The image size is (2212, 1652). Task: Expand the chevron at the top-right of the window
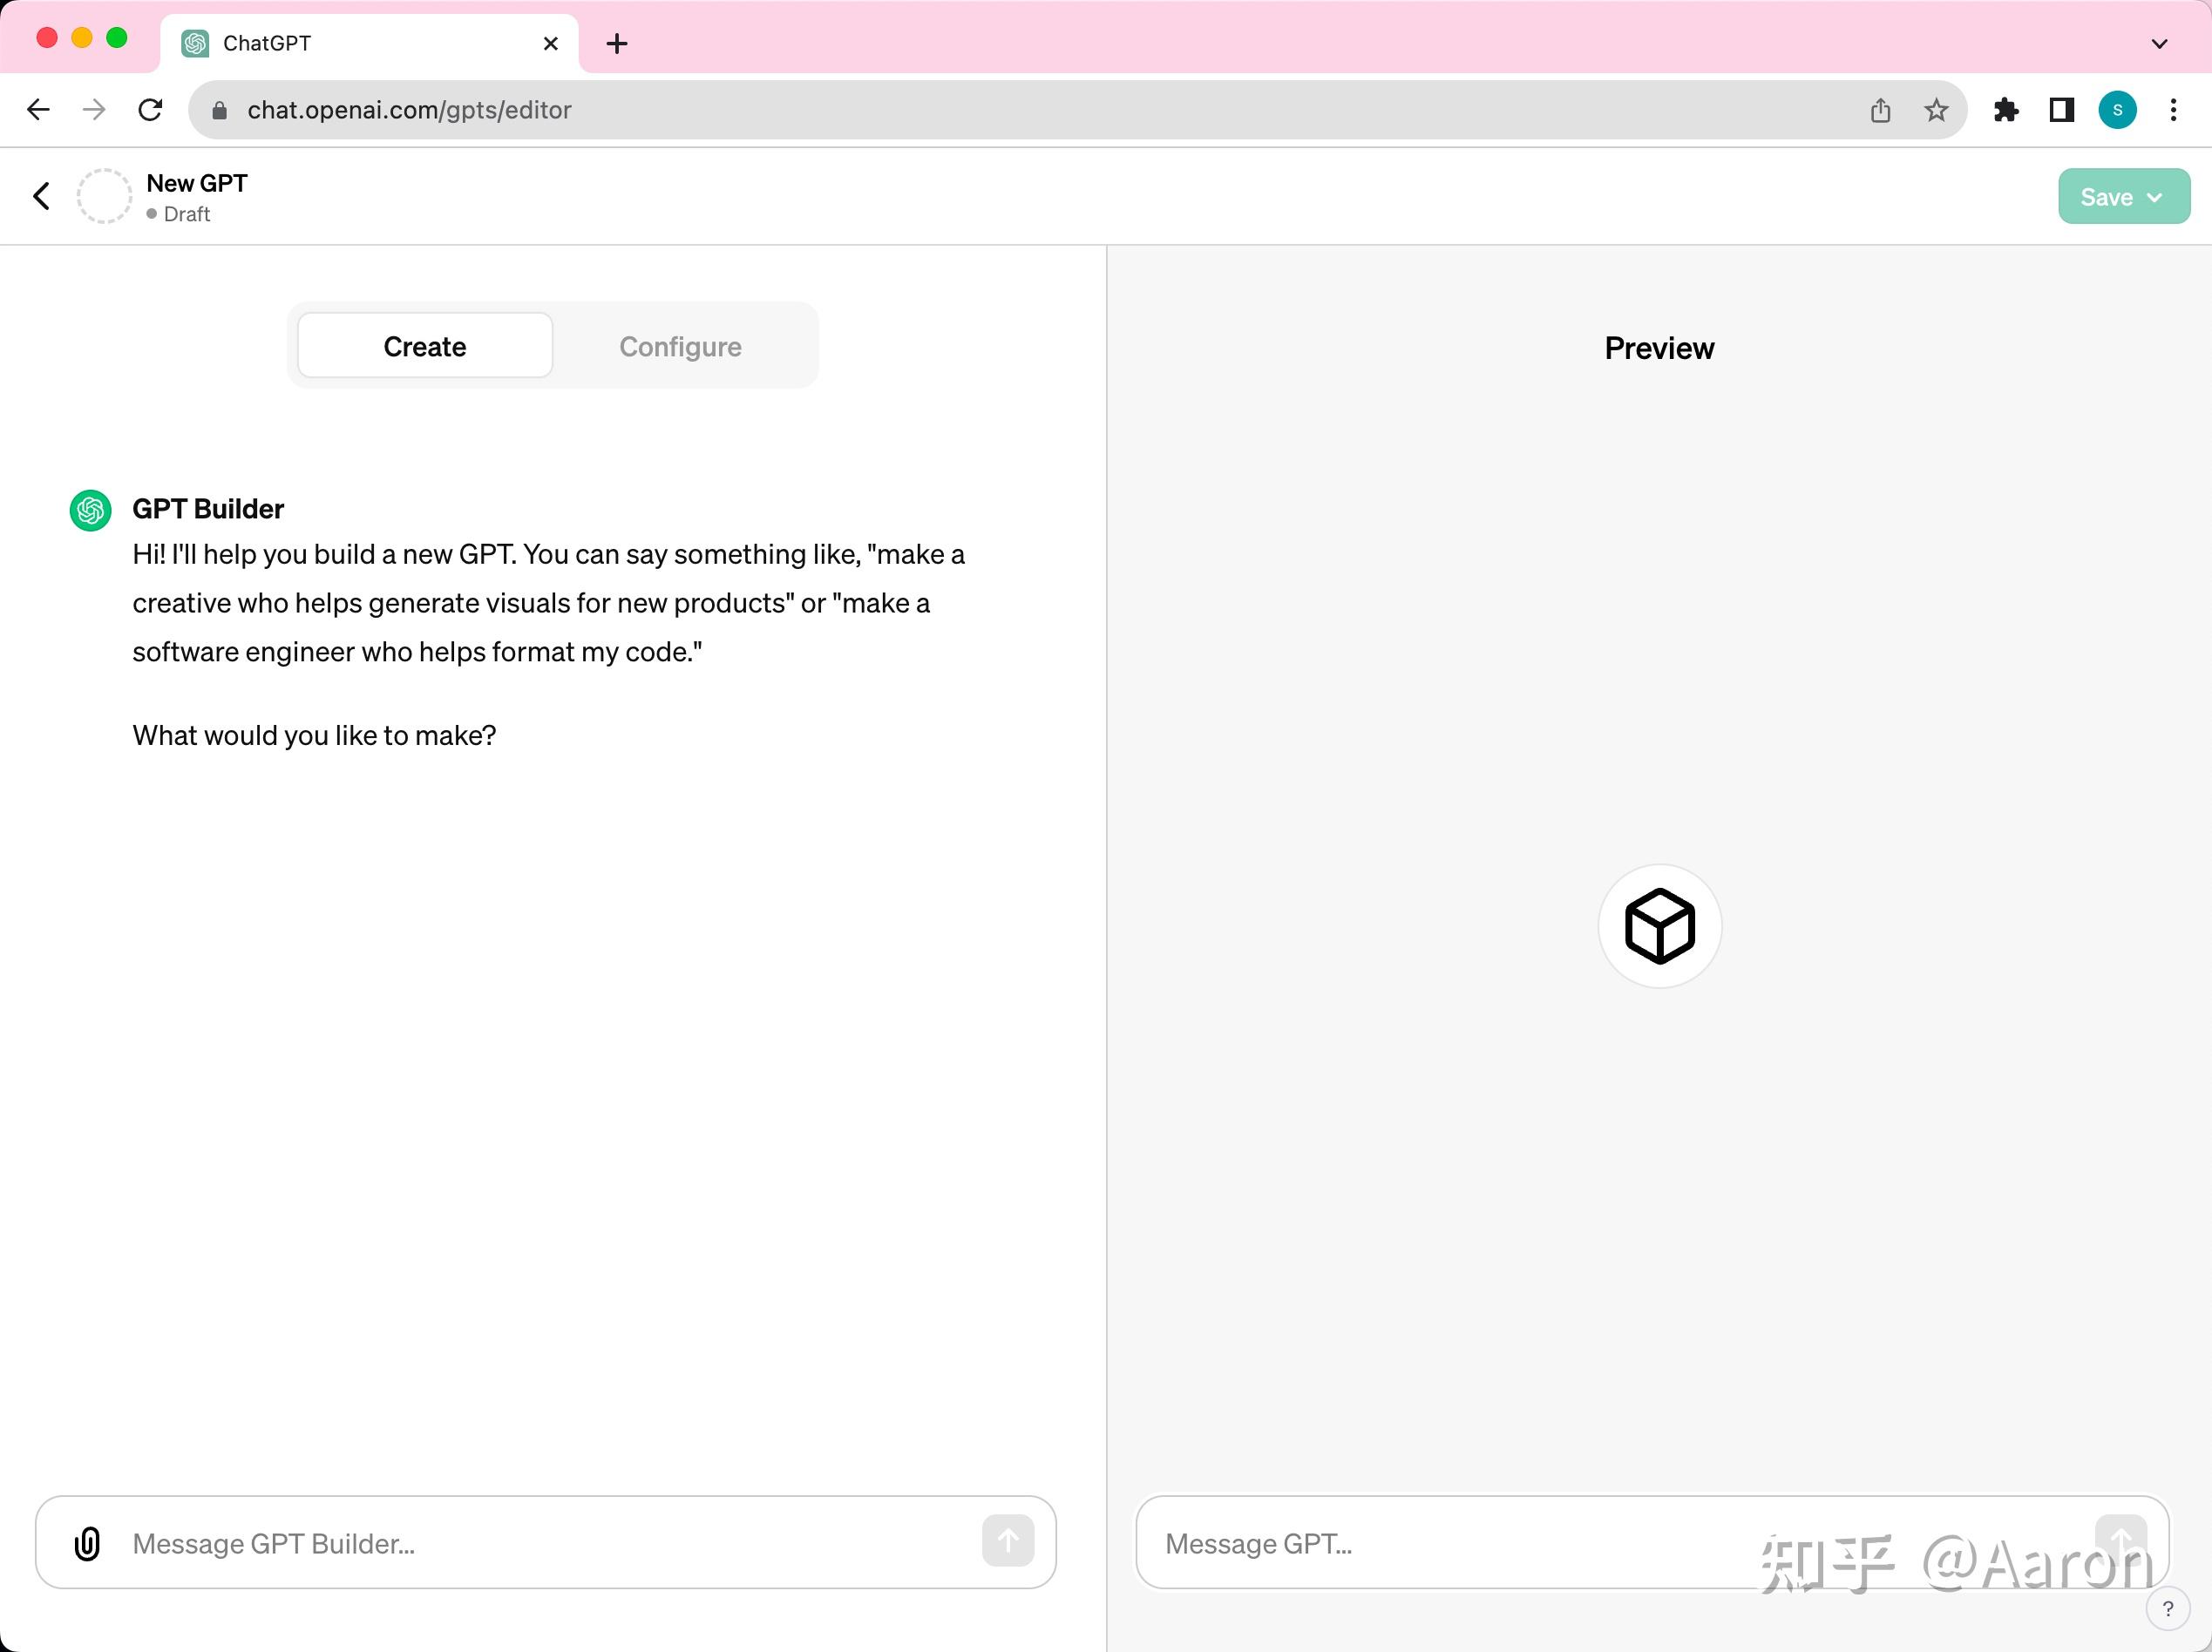pos(2159,43)
